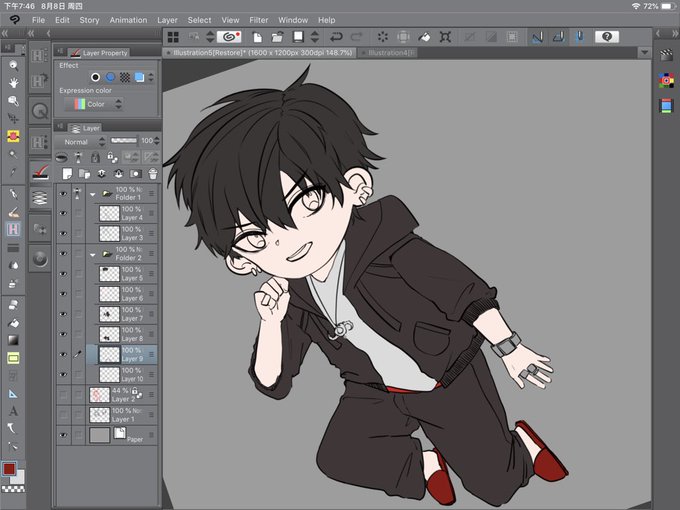Toggle Paper layer visibility eye
This screenshot has height=510, width=680.
(63, 435)
